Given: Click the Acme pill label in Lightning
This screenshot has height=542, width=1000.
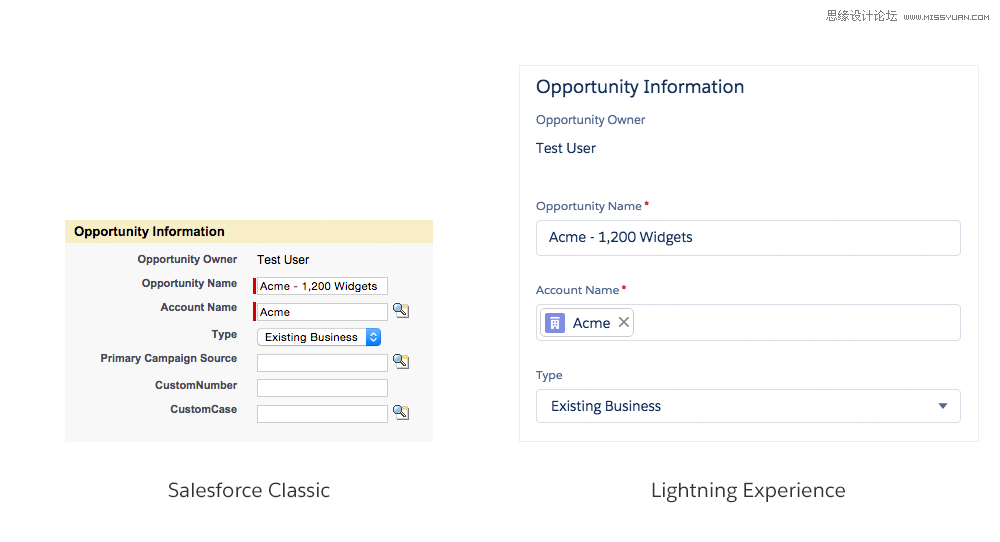Looking at the screenshot, I should coord(591,323).
